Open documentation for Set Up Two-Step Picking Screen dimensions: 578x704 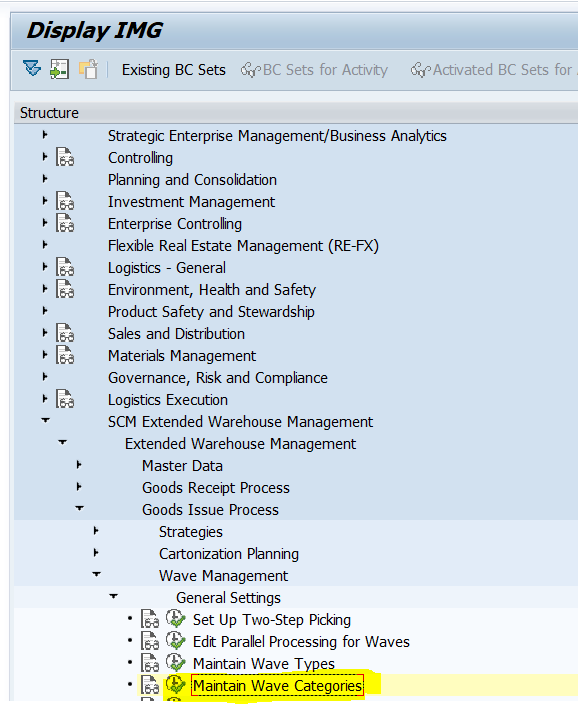(150, 619)
